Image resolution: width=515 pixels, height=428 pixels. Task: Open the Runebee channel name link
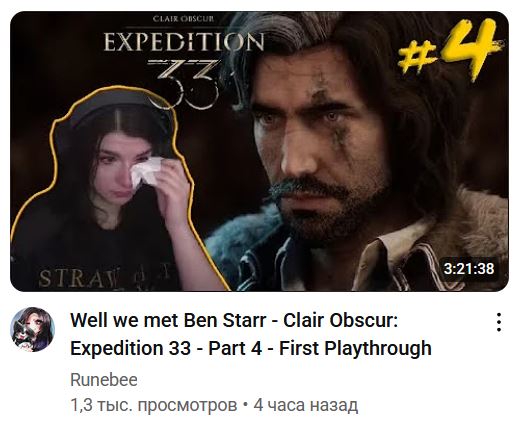(x=104, y=380)
